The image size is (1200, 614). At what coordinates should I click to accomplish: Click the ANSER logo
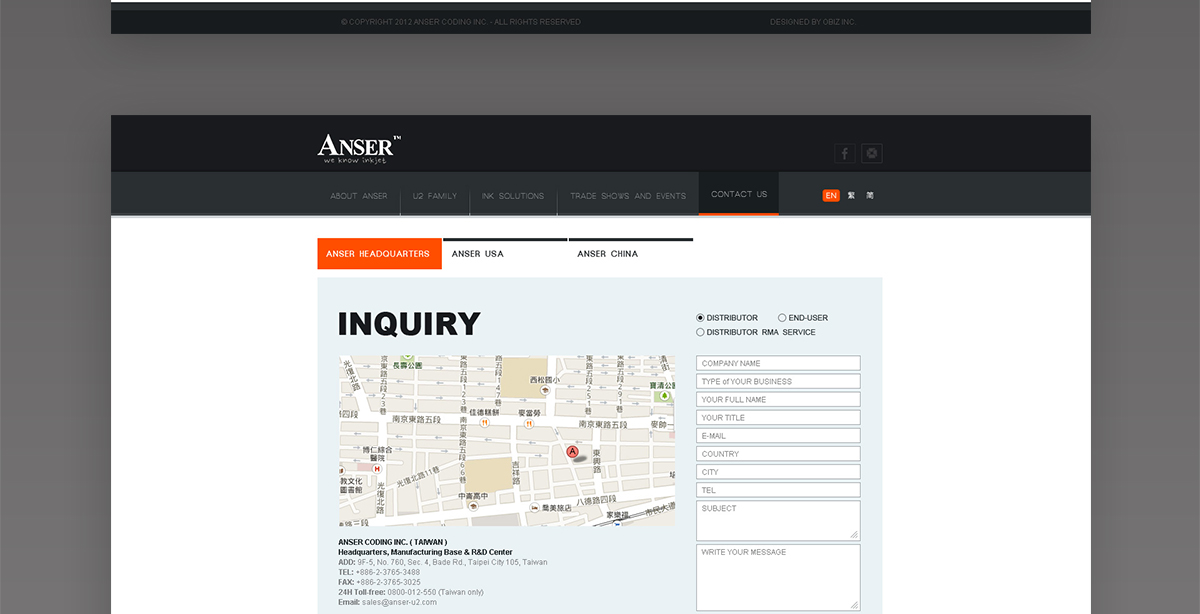pos(359,149)
